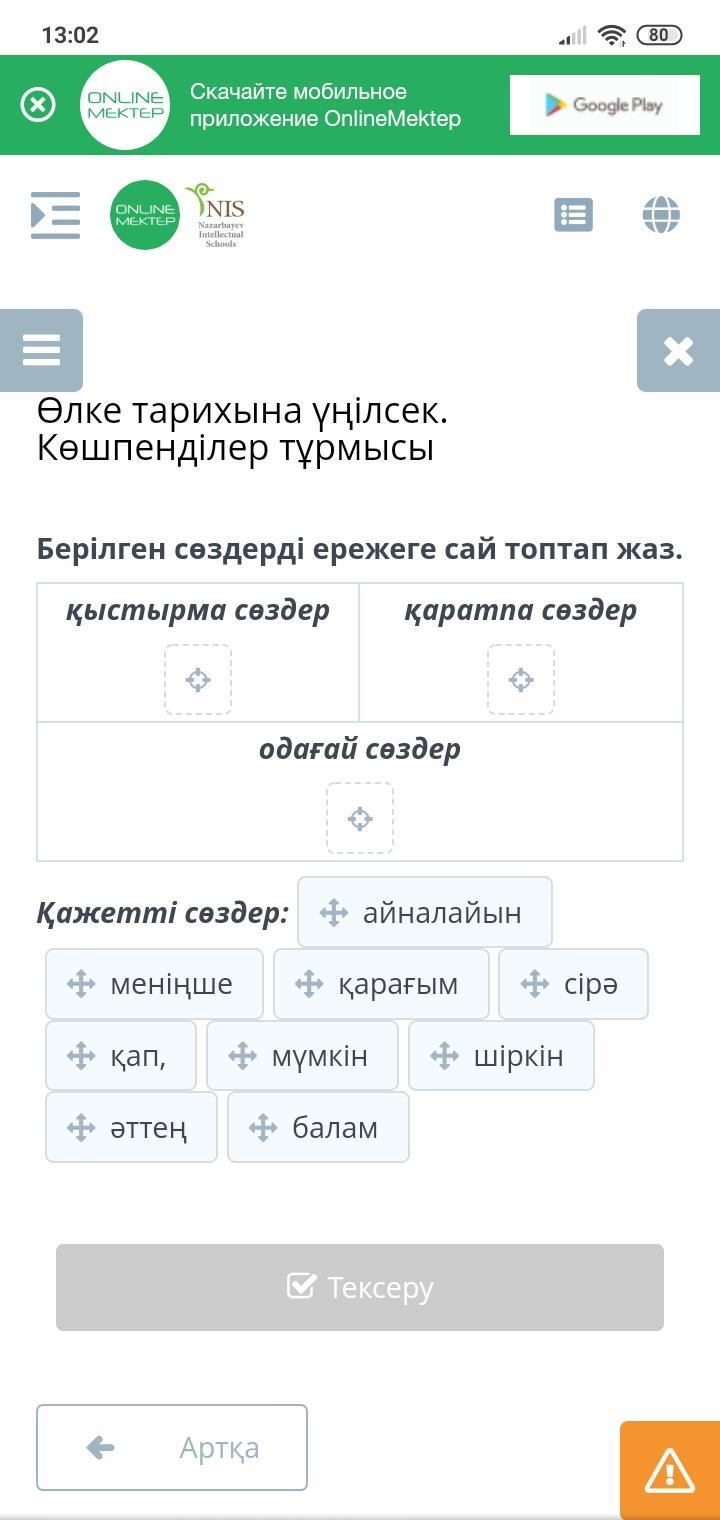
Task: Open the grey hamburger menu tab
Action: [41, 350]
